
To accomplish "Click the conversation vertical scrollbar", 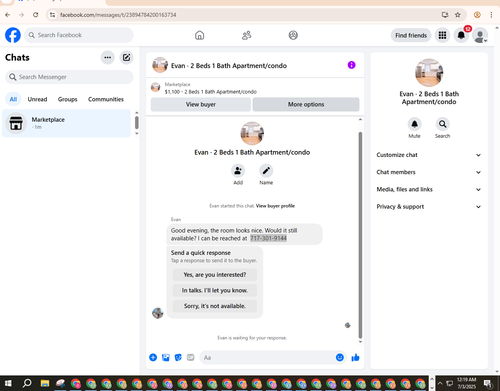I will pos(360,235).
